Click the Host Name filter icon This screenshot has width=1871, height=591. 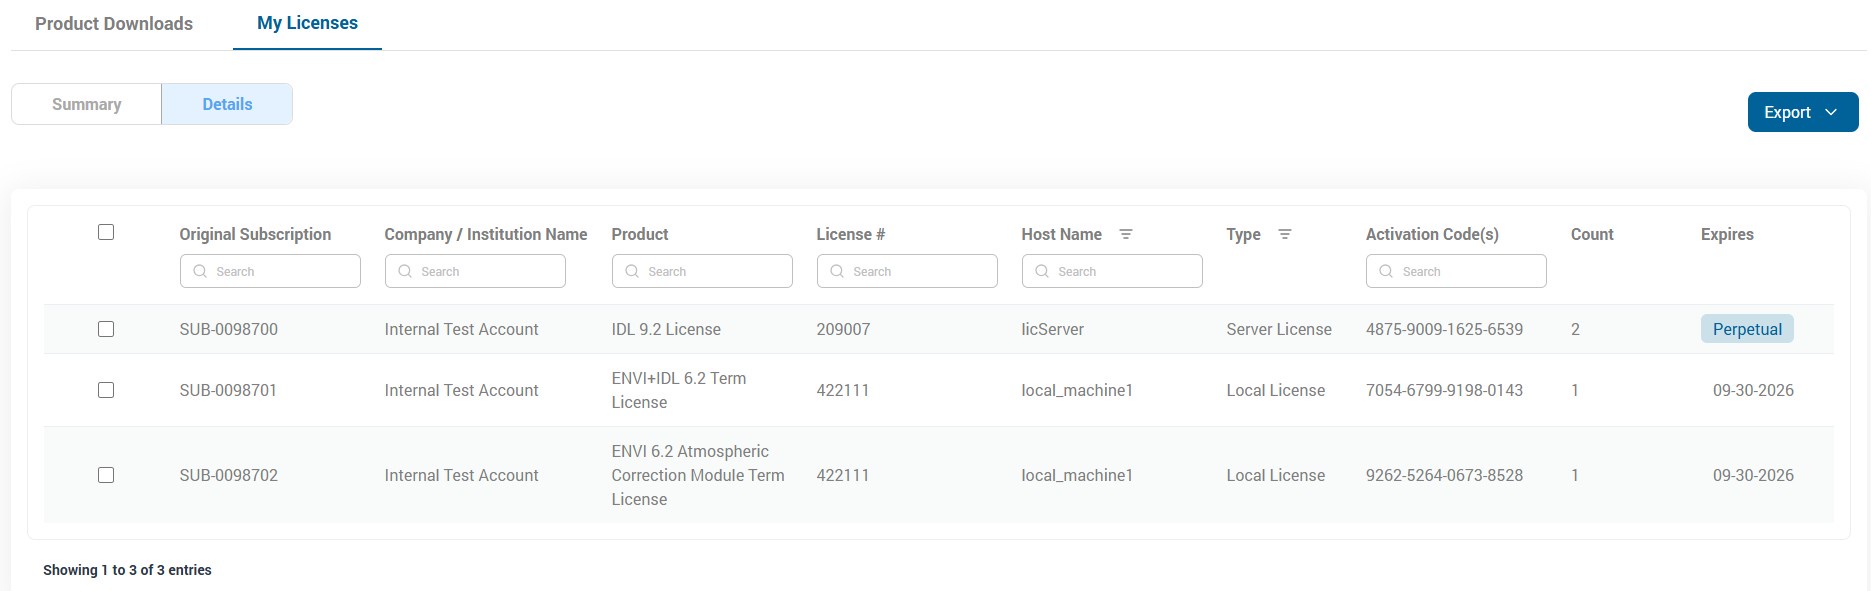1125,234
